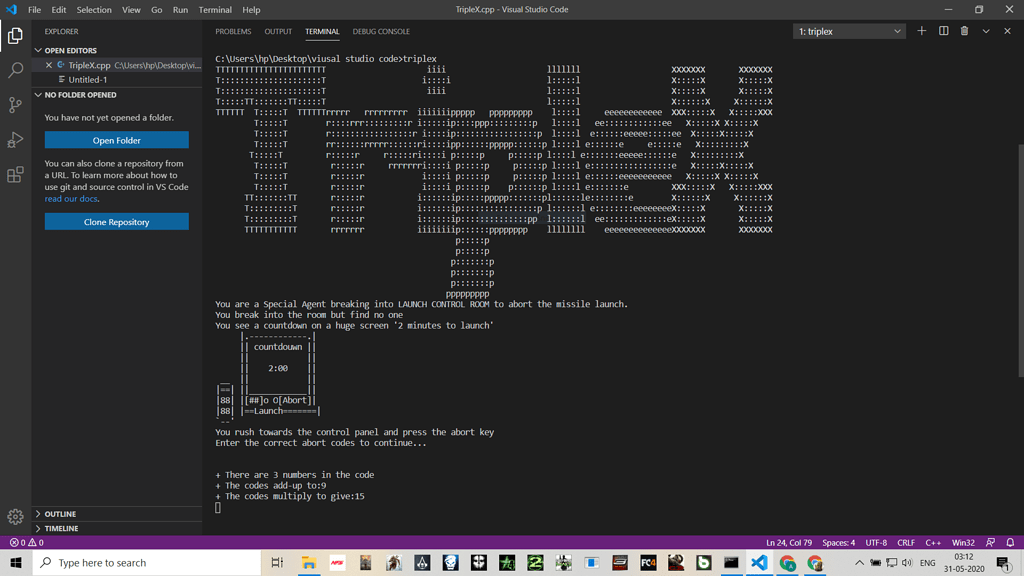Change indentation via Spaces: 4 status item

[x=837, y=542]
